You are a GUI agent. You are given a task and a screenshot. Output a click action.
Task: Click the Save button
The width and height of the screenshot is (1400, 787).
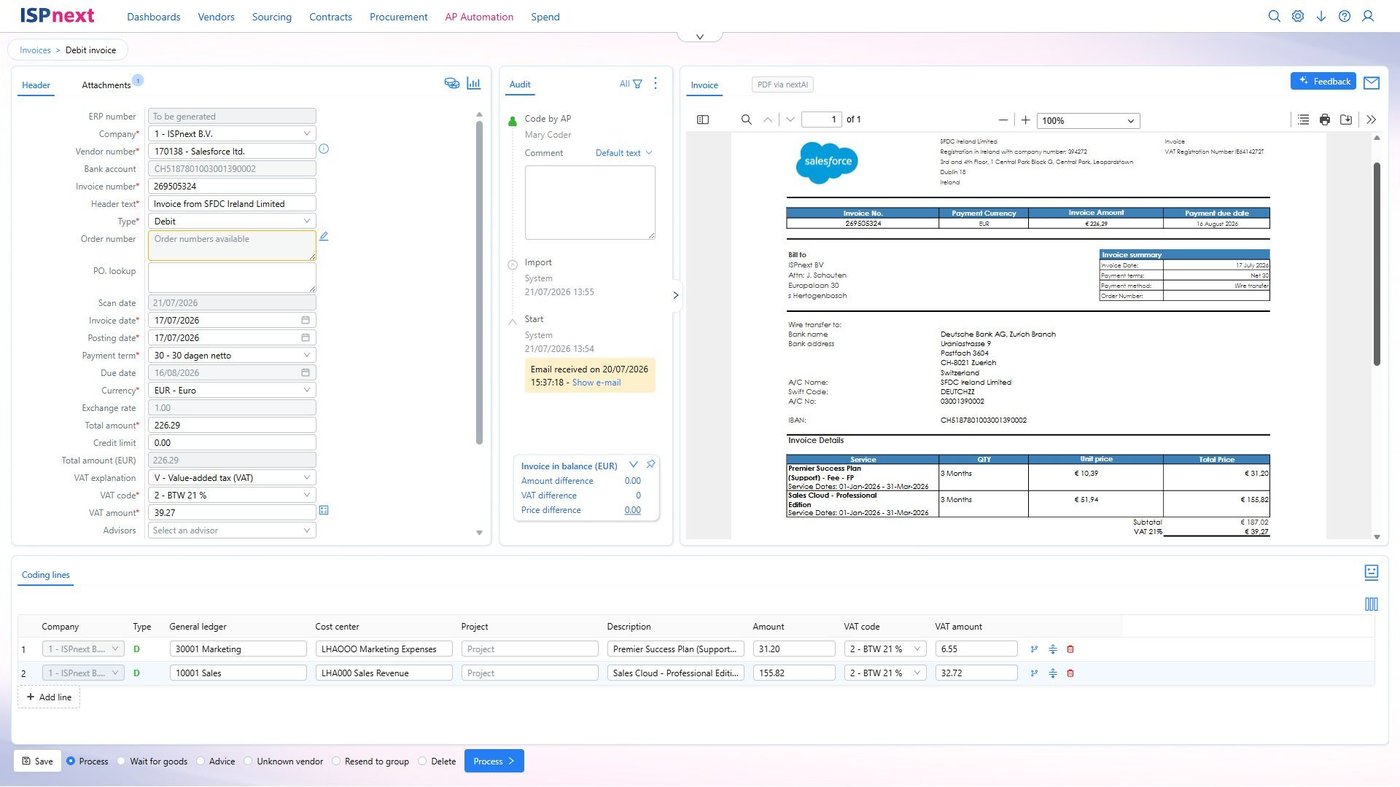[x=37, y=761]
